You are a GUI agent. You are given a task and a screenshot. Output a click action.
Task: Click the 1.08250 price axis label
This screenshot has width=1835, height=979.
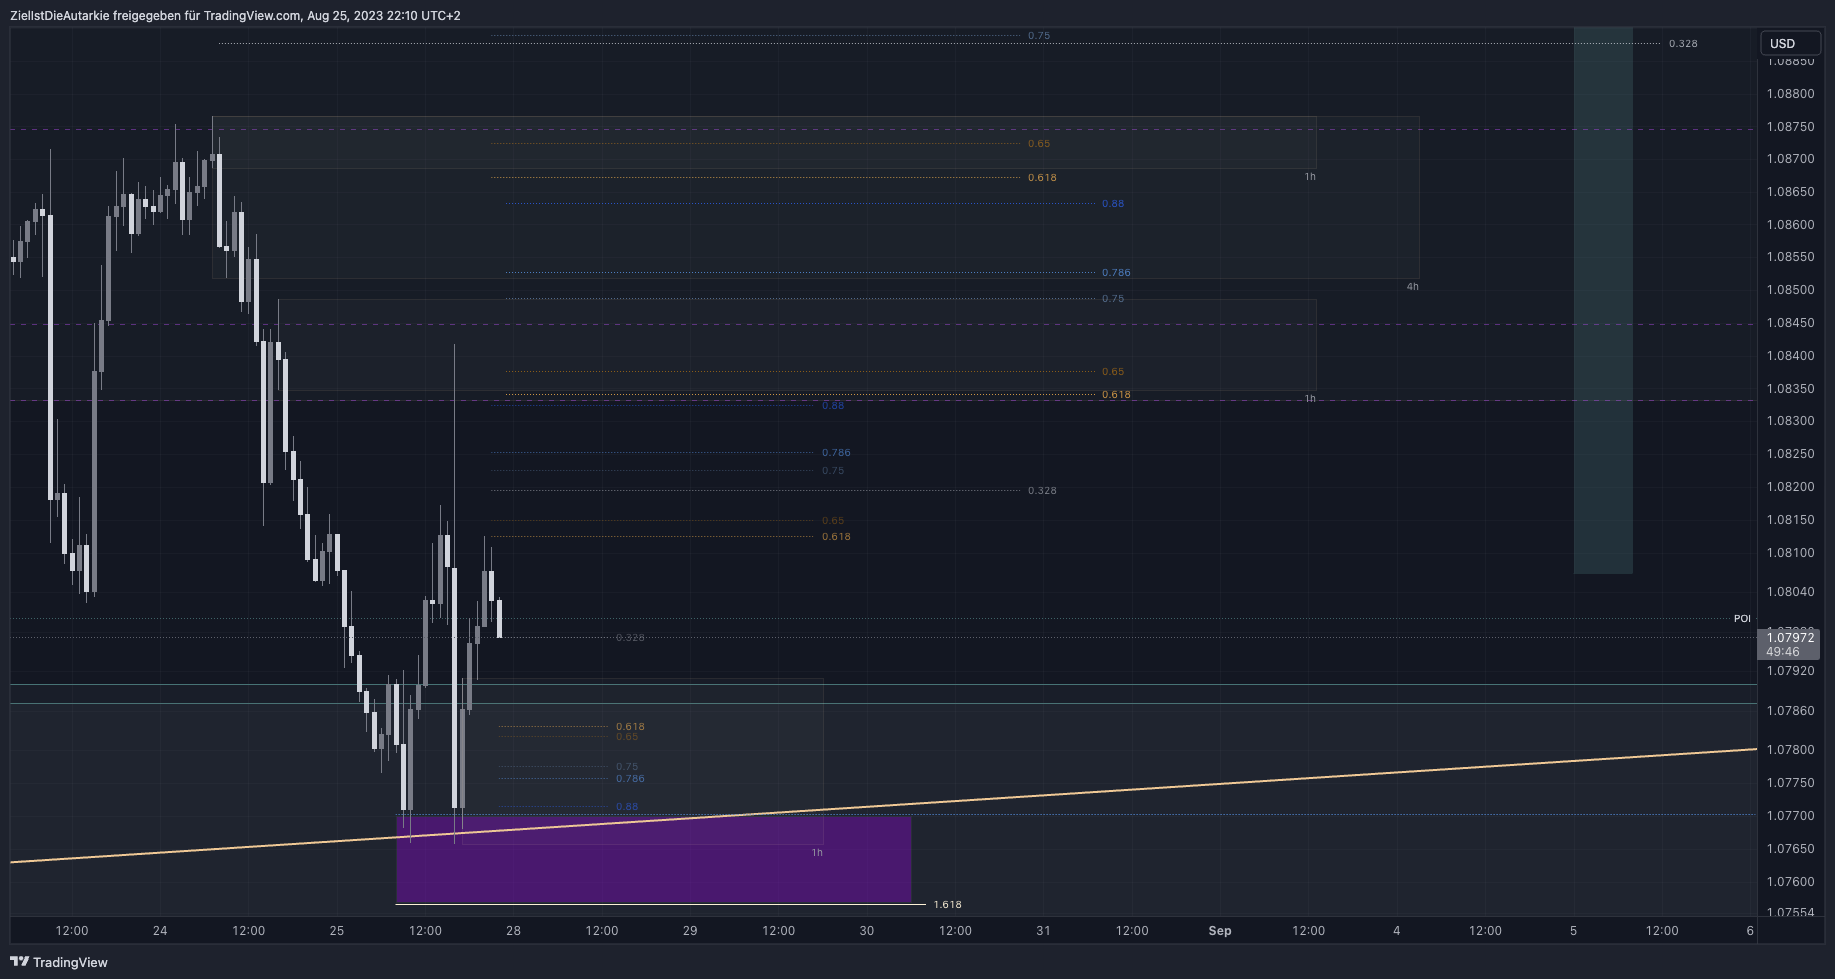[x=1790, y=454]
